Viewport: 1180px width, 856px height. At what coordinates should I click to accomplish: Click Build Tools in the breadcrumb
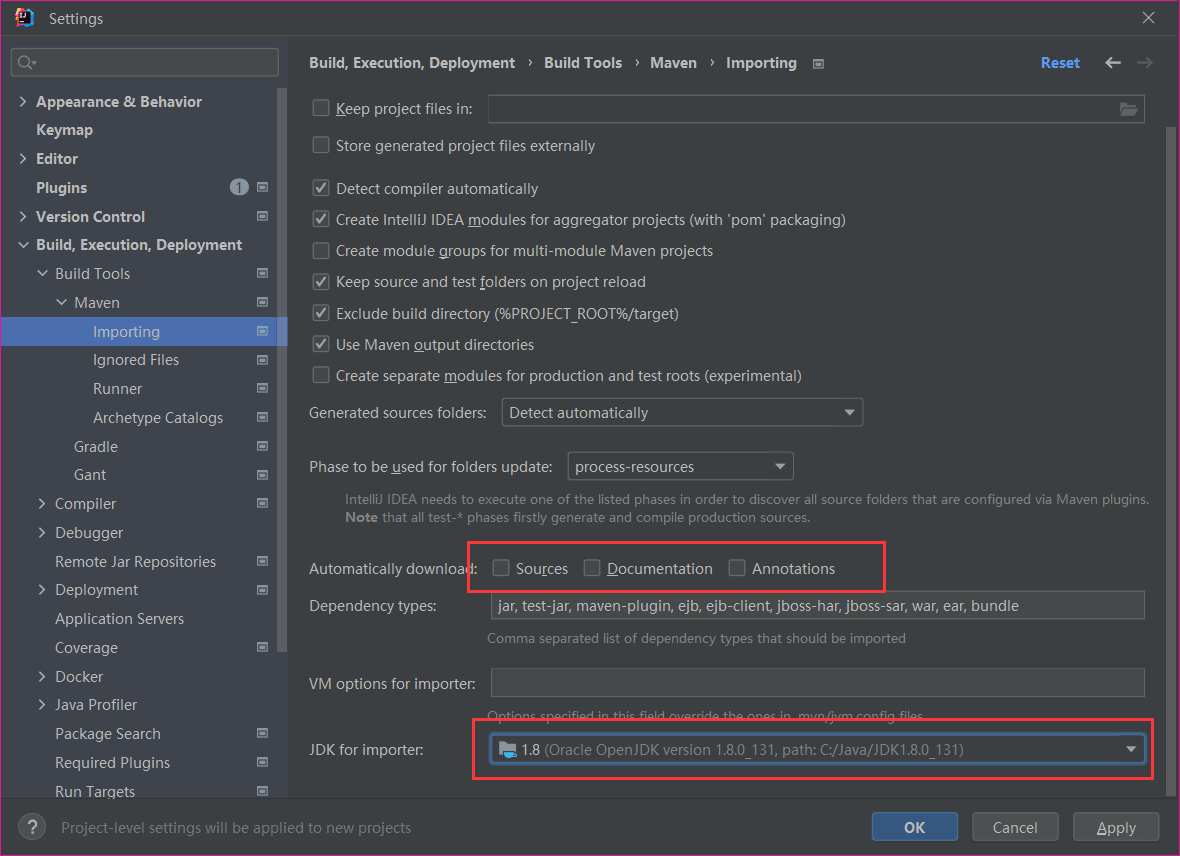click(583, 62)
